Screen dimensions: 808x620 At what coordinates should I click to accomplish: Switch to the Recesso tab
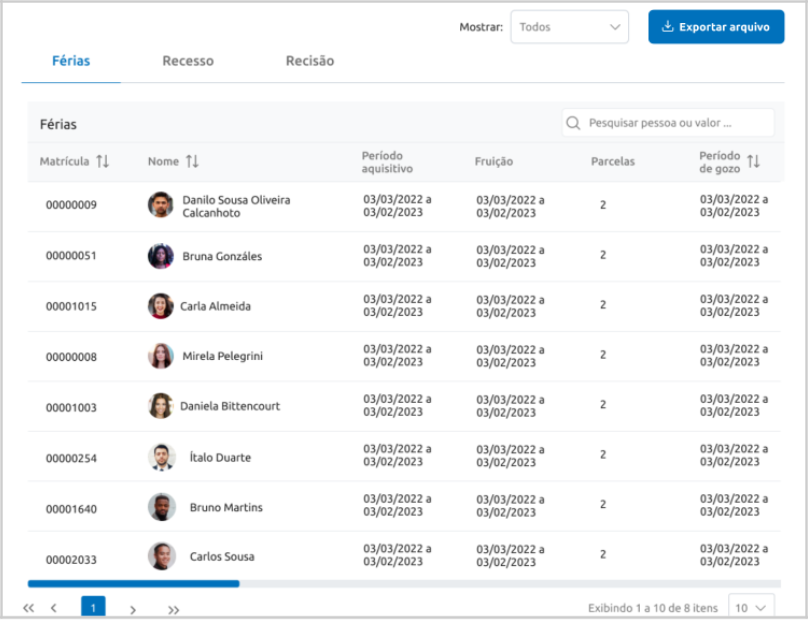[x=188, y=61]
